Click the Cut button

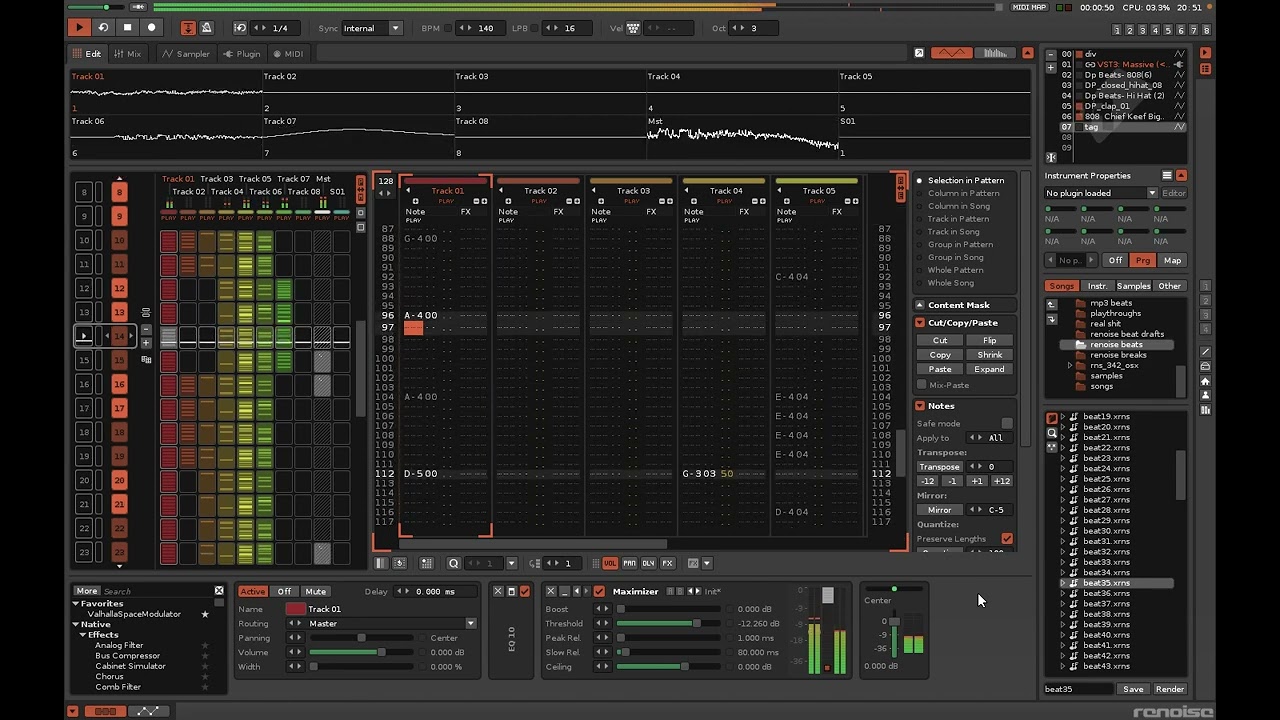[940, 340]
